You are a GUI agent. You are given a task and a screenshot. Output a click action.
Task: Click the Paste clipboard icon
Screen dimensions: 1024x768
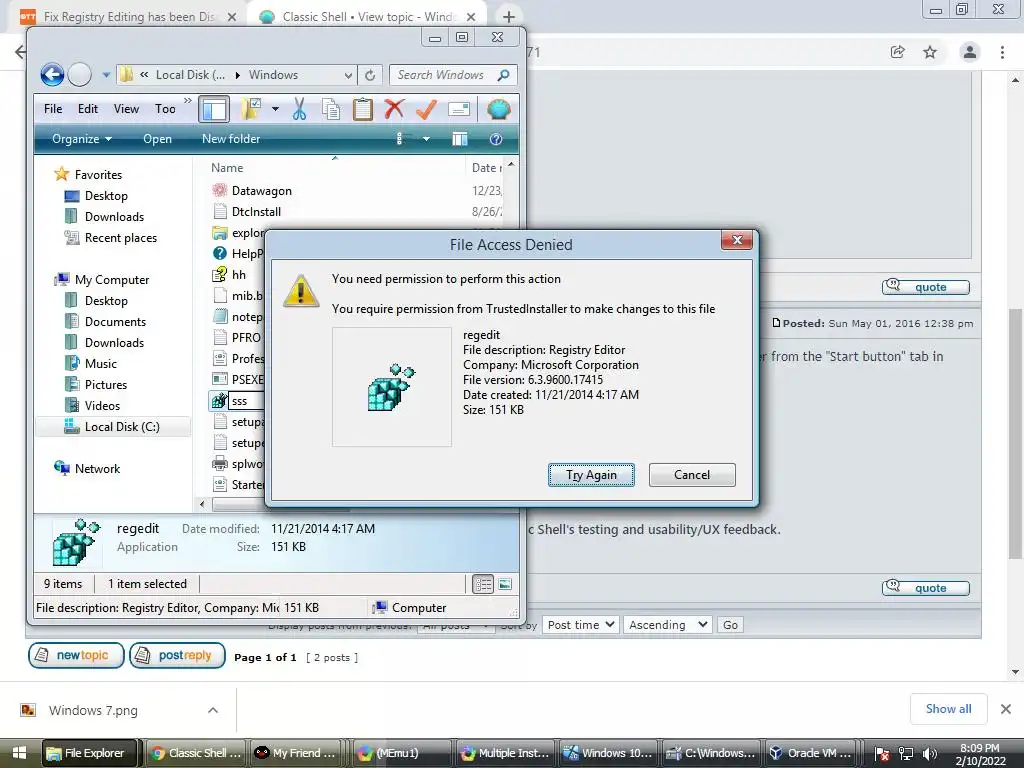pos(362,109)
